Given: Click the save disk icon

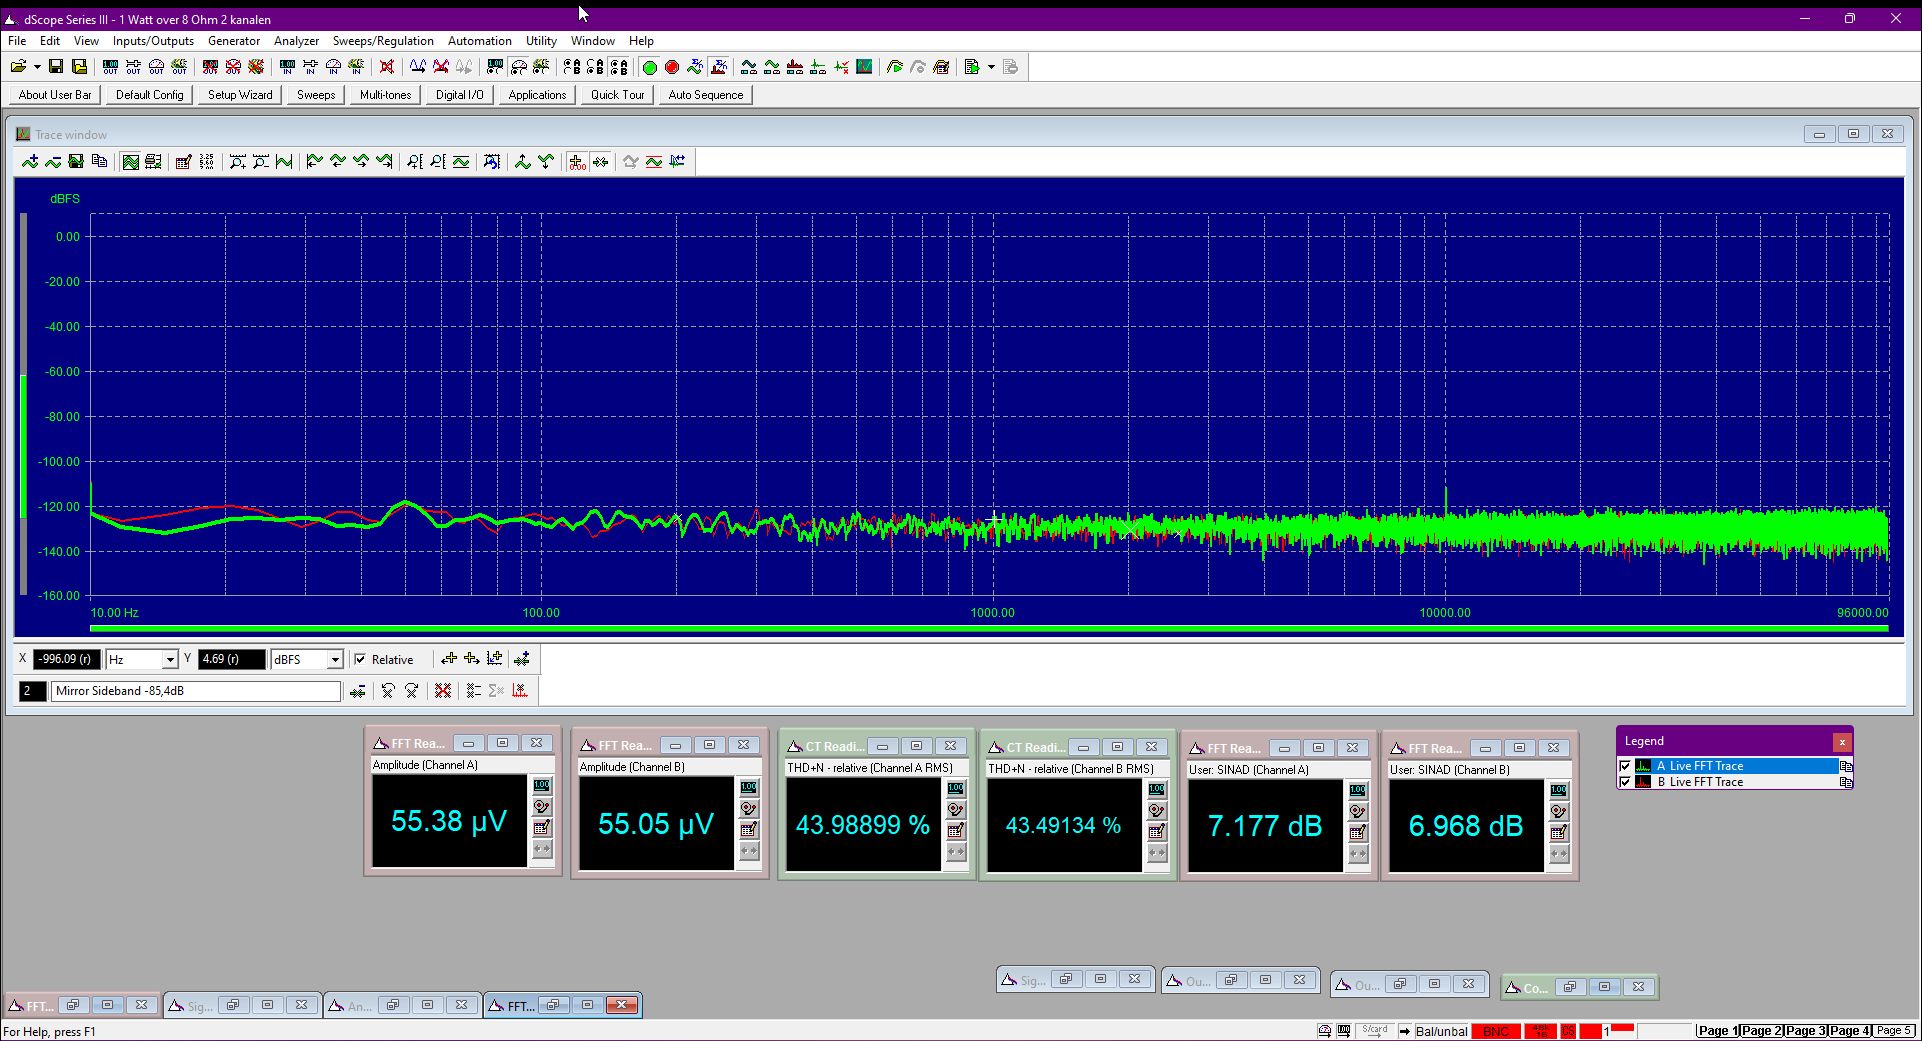Looking at the screenshot, I should tap(56, 67).
